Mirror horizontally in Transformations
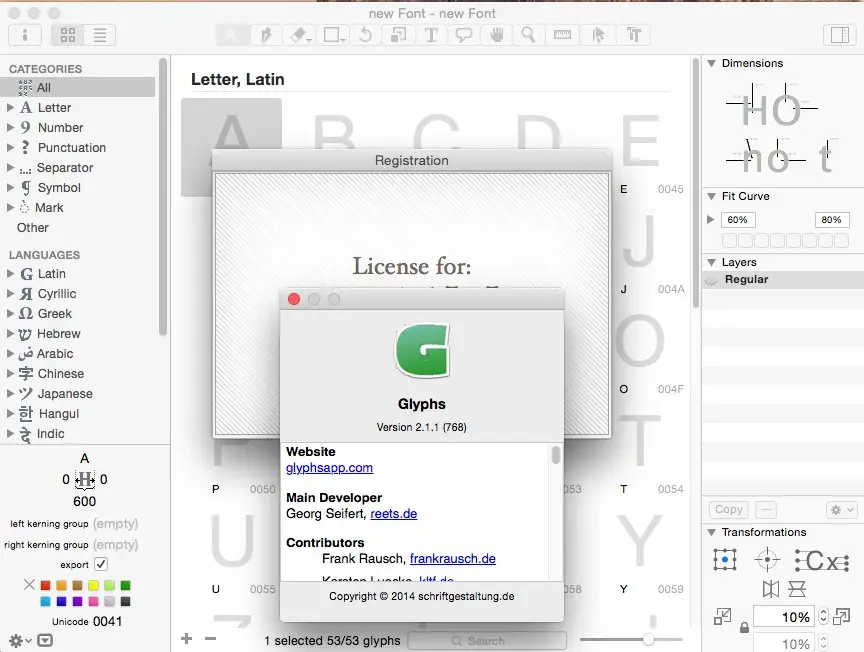The width and height of the screenshot is (864, 652). [x=771, y=589]
